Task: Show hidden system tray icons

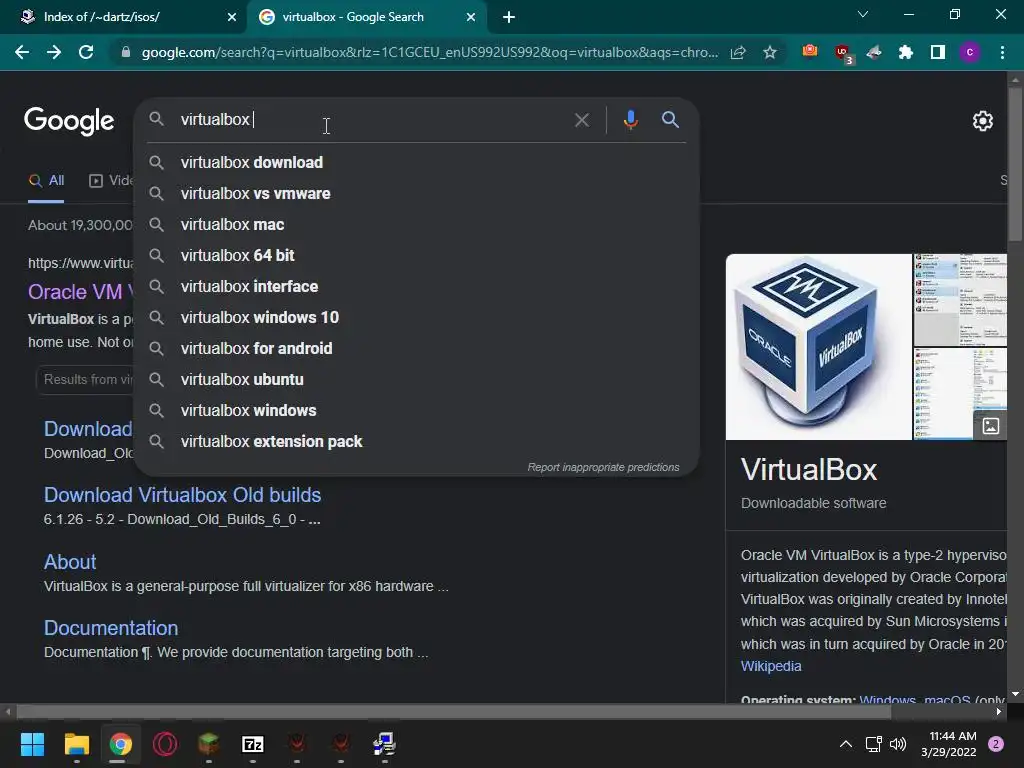Action: tap(846, 744)
